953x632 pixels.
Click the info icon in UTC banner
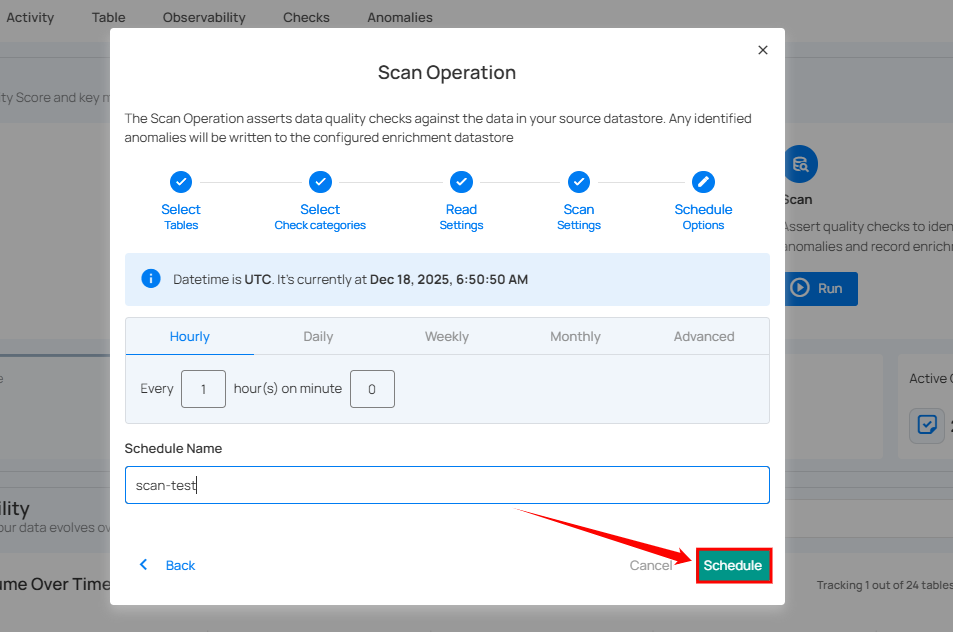coord(151,279)
